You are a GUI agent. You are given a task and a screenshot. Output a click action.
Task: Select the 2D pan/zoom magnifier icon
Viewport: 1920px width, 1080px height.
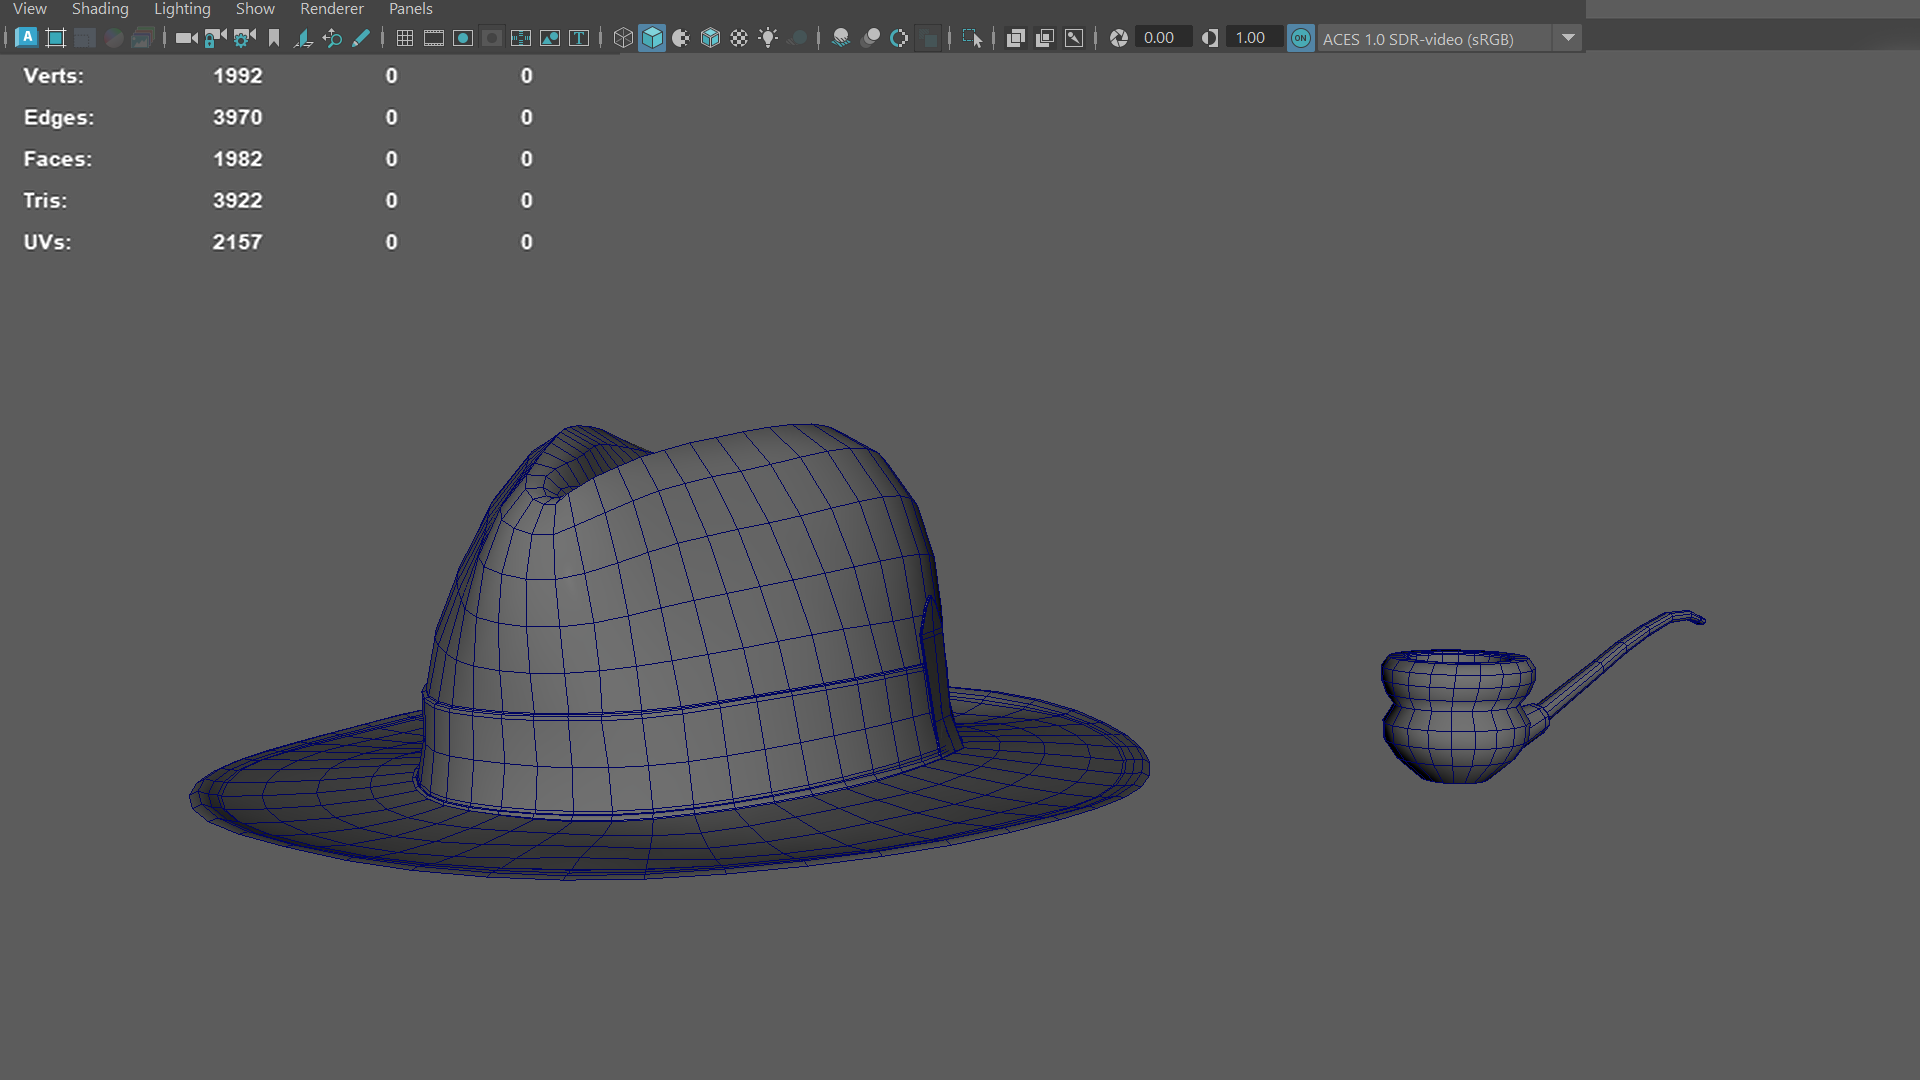pyautogui.click(x=332, y=38)
